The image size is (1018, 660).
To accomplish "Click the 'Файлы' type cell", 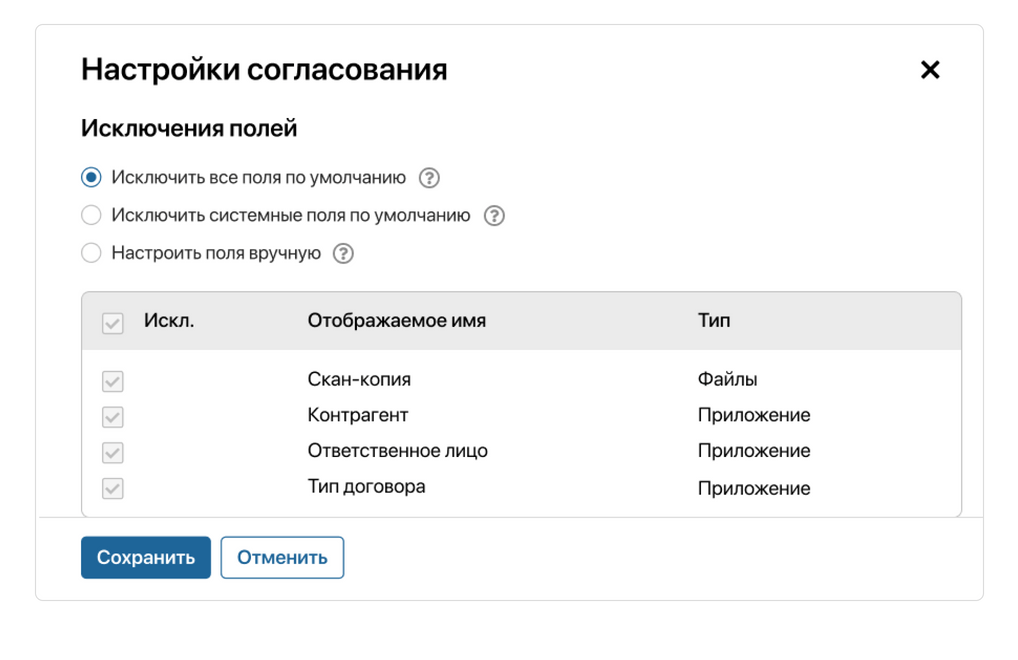I will (x=726, y=379).
